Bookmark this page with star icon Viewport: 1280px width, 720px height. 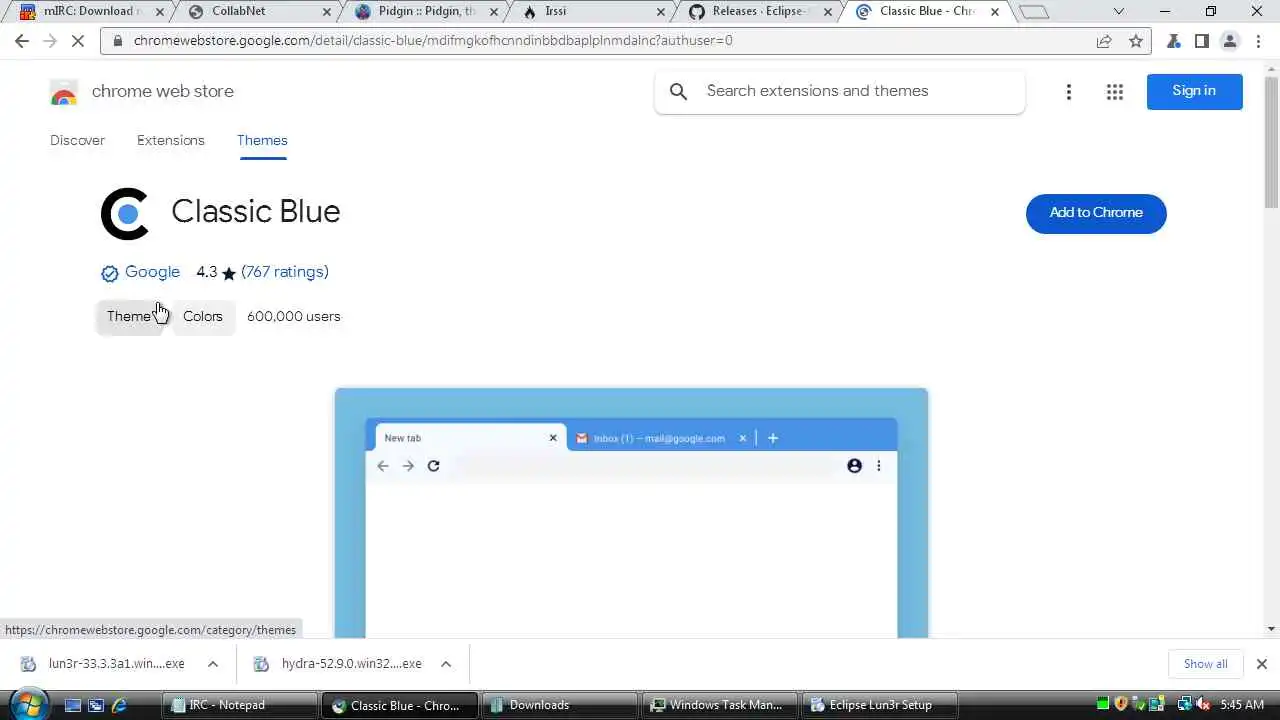click(x=1136, y=41)
